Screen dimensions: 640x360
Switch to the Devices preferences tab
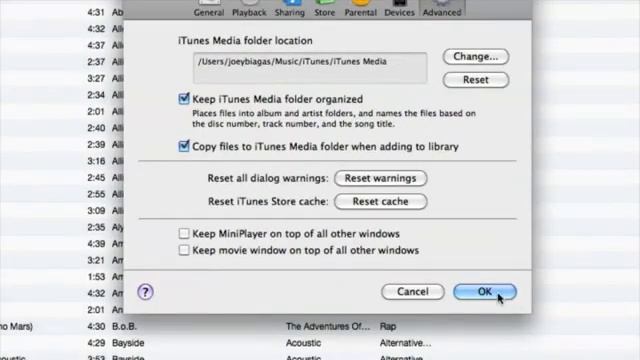click(x=399, y=9)
